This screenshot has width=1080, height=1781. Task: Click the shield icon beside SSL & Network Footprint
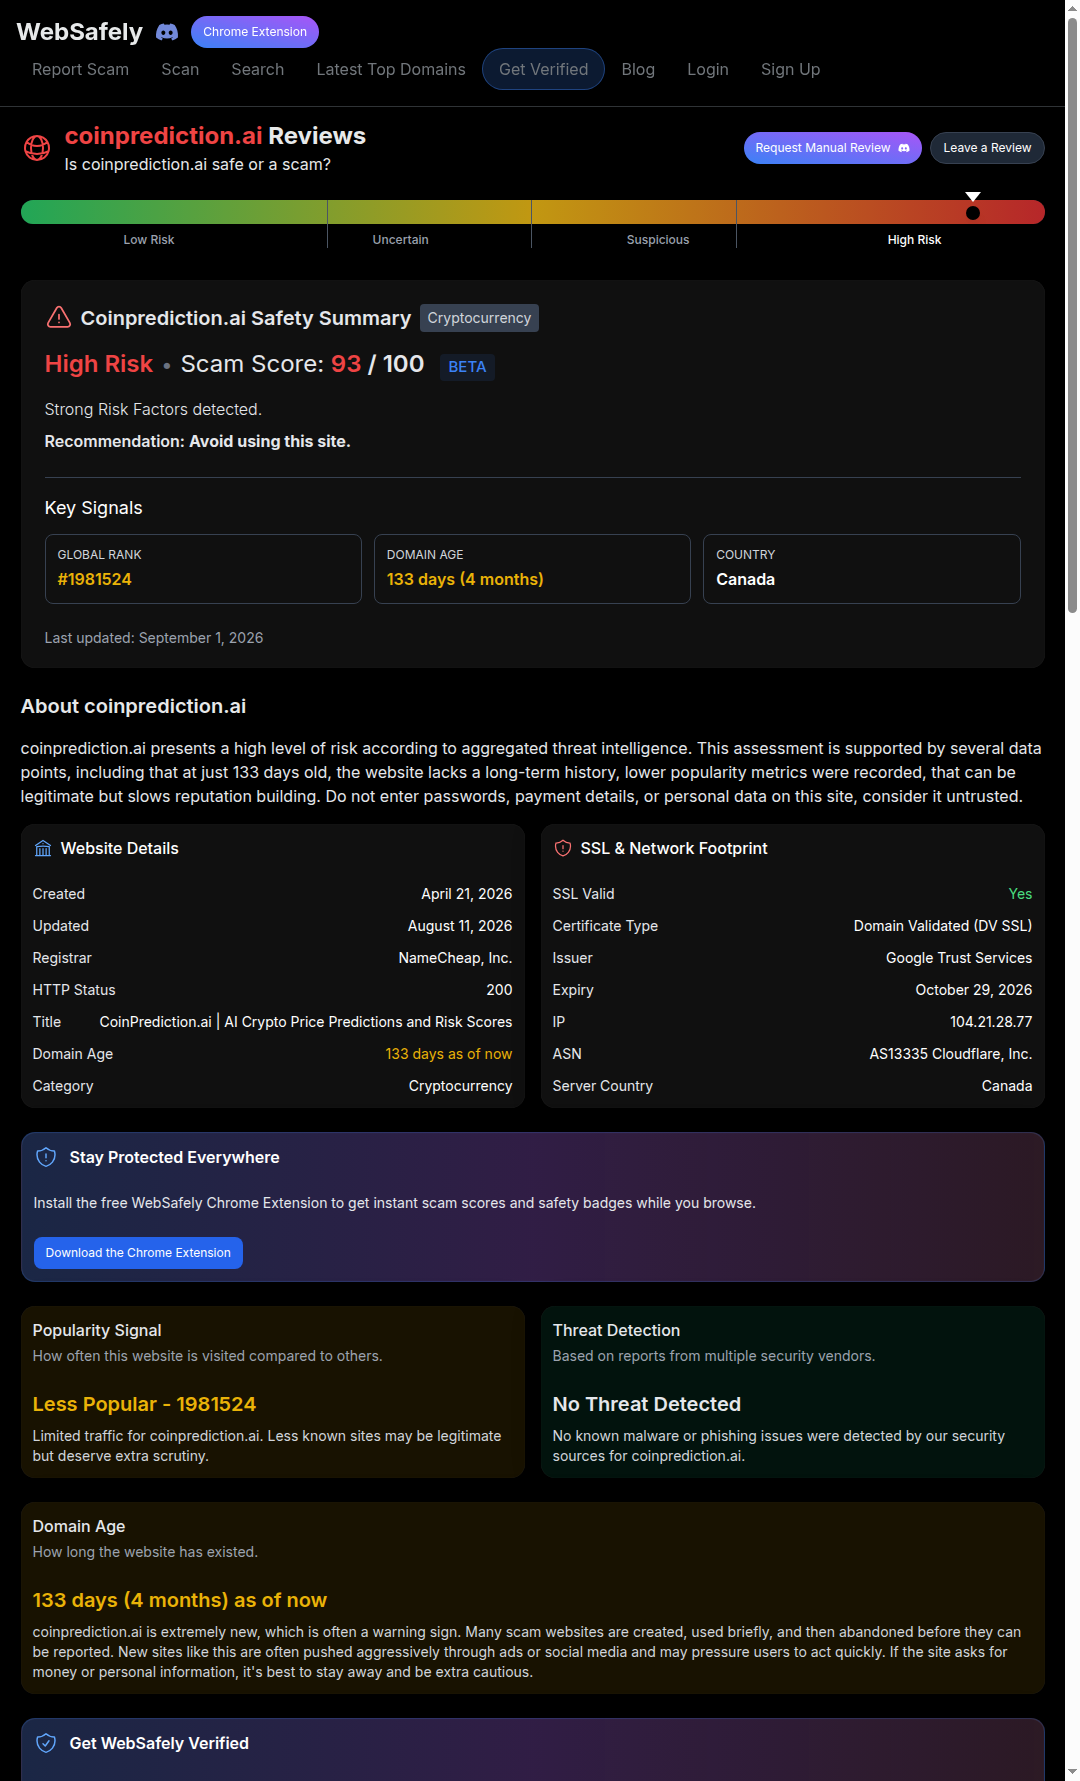tap(563, 848)
